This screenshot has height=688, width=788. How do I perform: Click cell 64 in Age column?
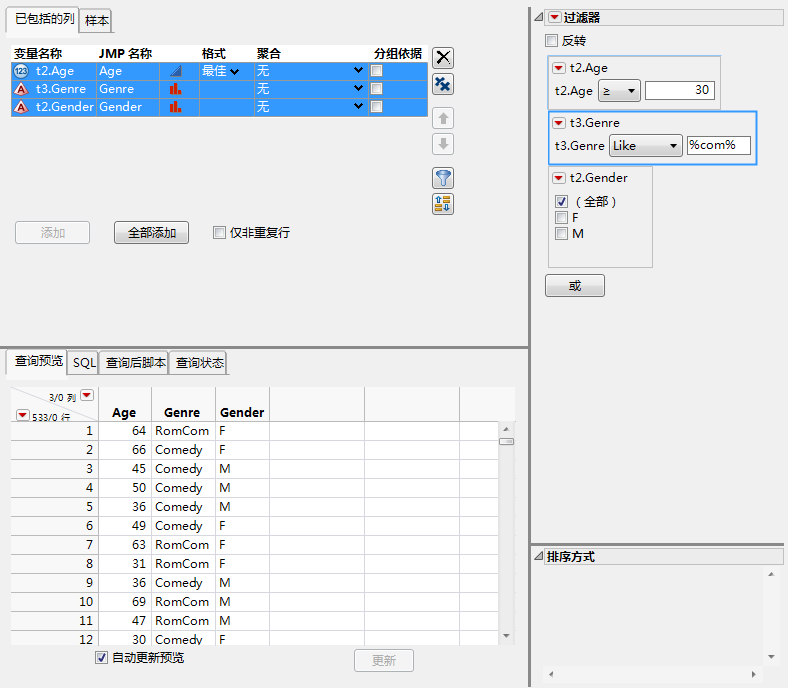pos(125,431)
